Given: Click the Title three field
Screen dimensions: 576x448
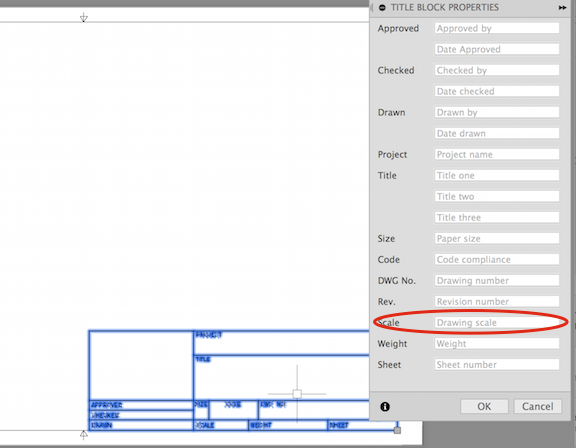Looking at the screenshot, I should tap(497, 217).
